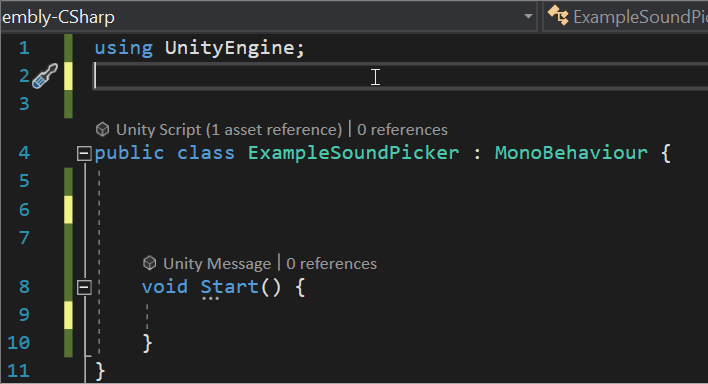
Task: Click the Unity Message CodeLens label
Action: pyautogui.click(x=217, y=263)
